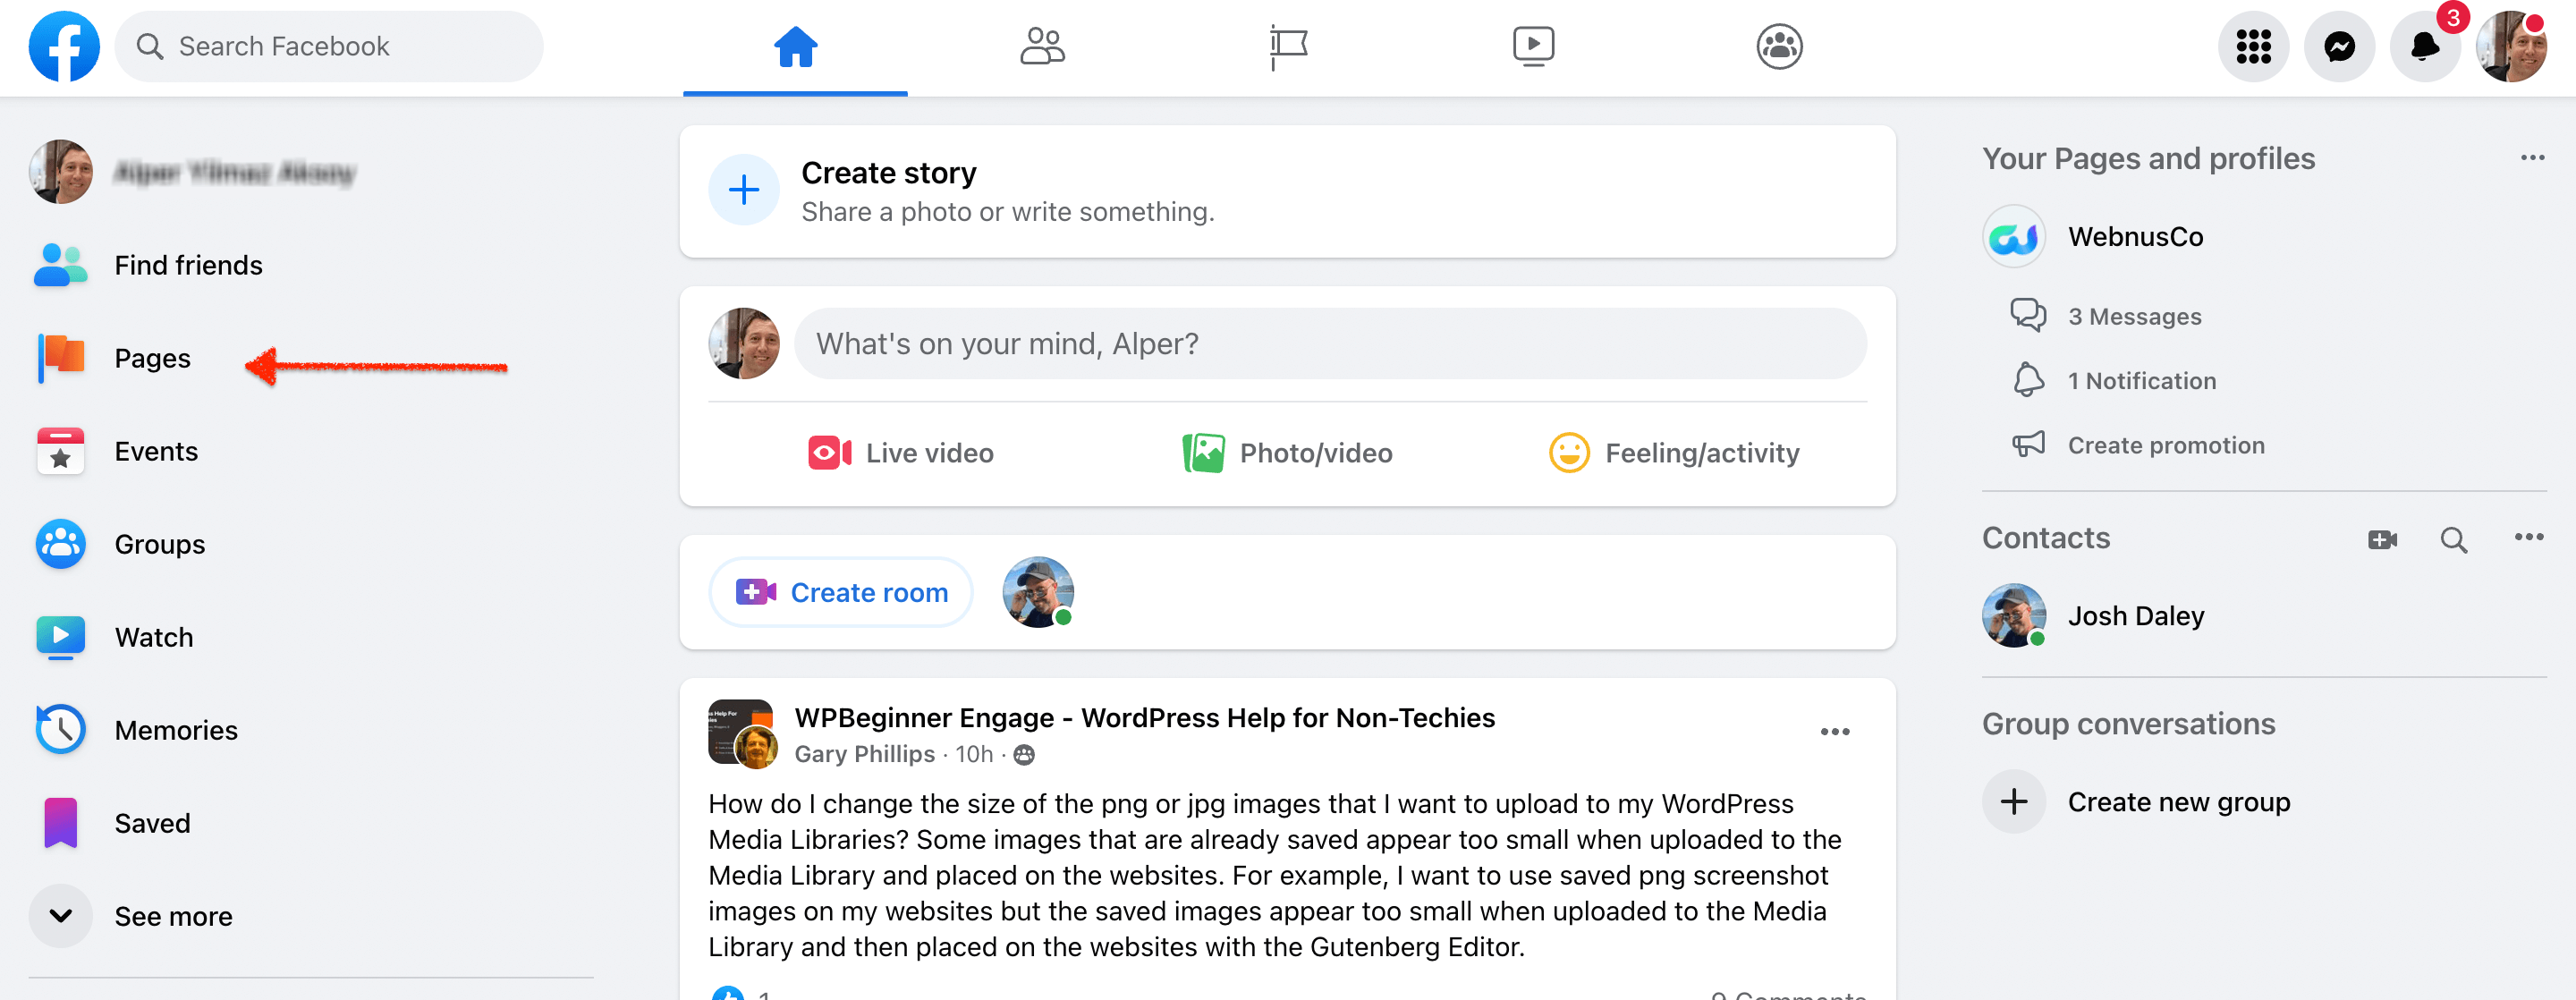This screenshot has height=1000, width=2576.
Task: Click the post audience group icon
Action: tap(1024, 755)
